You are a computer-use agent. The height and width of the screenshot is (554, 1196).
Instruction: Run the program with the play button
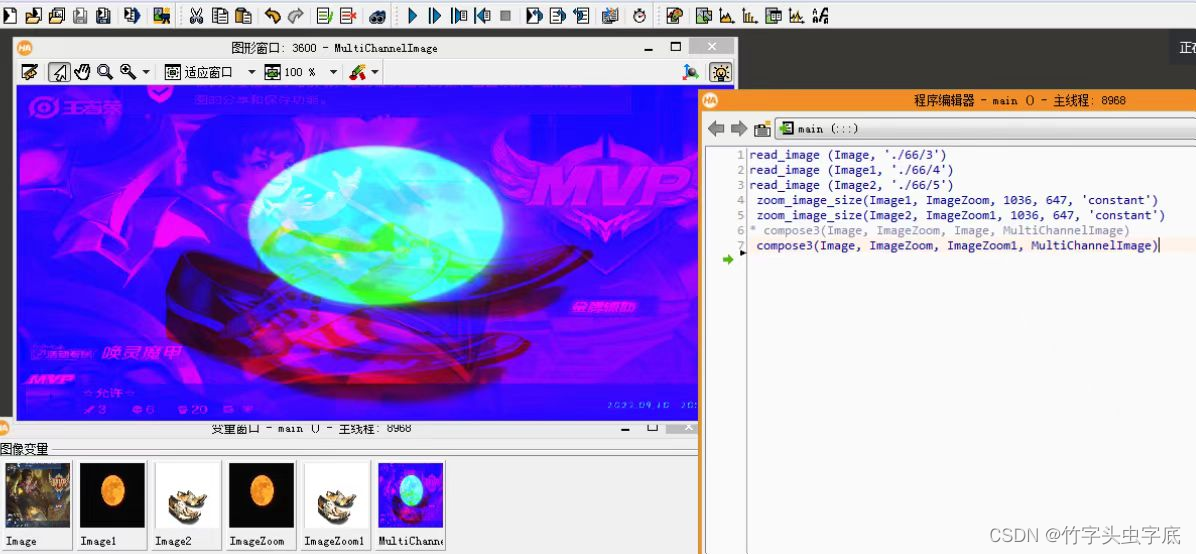413,15
